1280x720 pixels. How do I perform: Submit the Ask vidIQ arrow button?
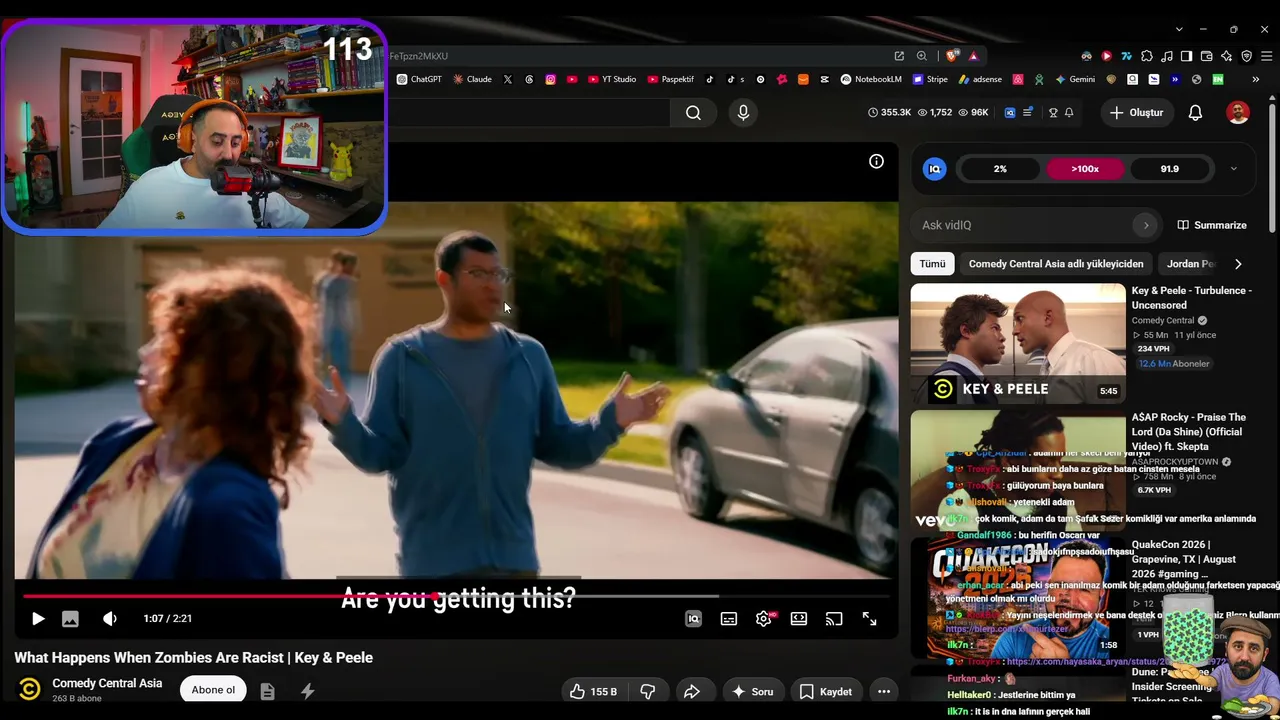click(x=1146, y=225)
